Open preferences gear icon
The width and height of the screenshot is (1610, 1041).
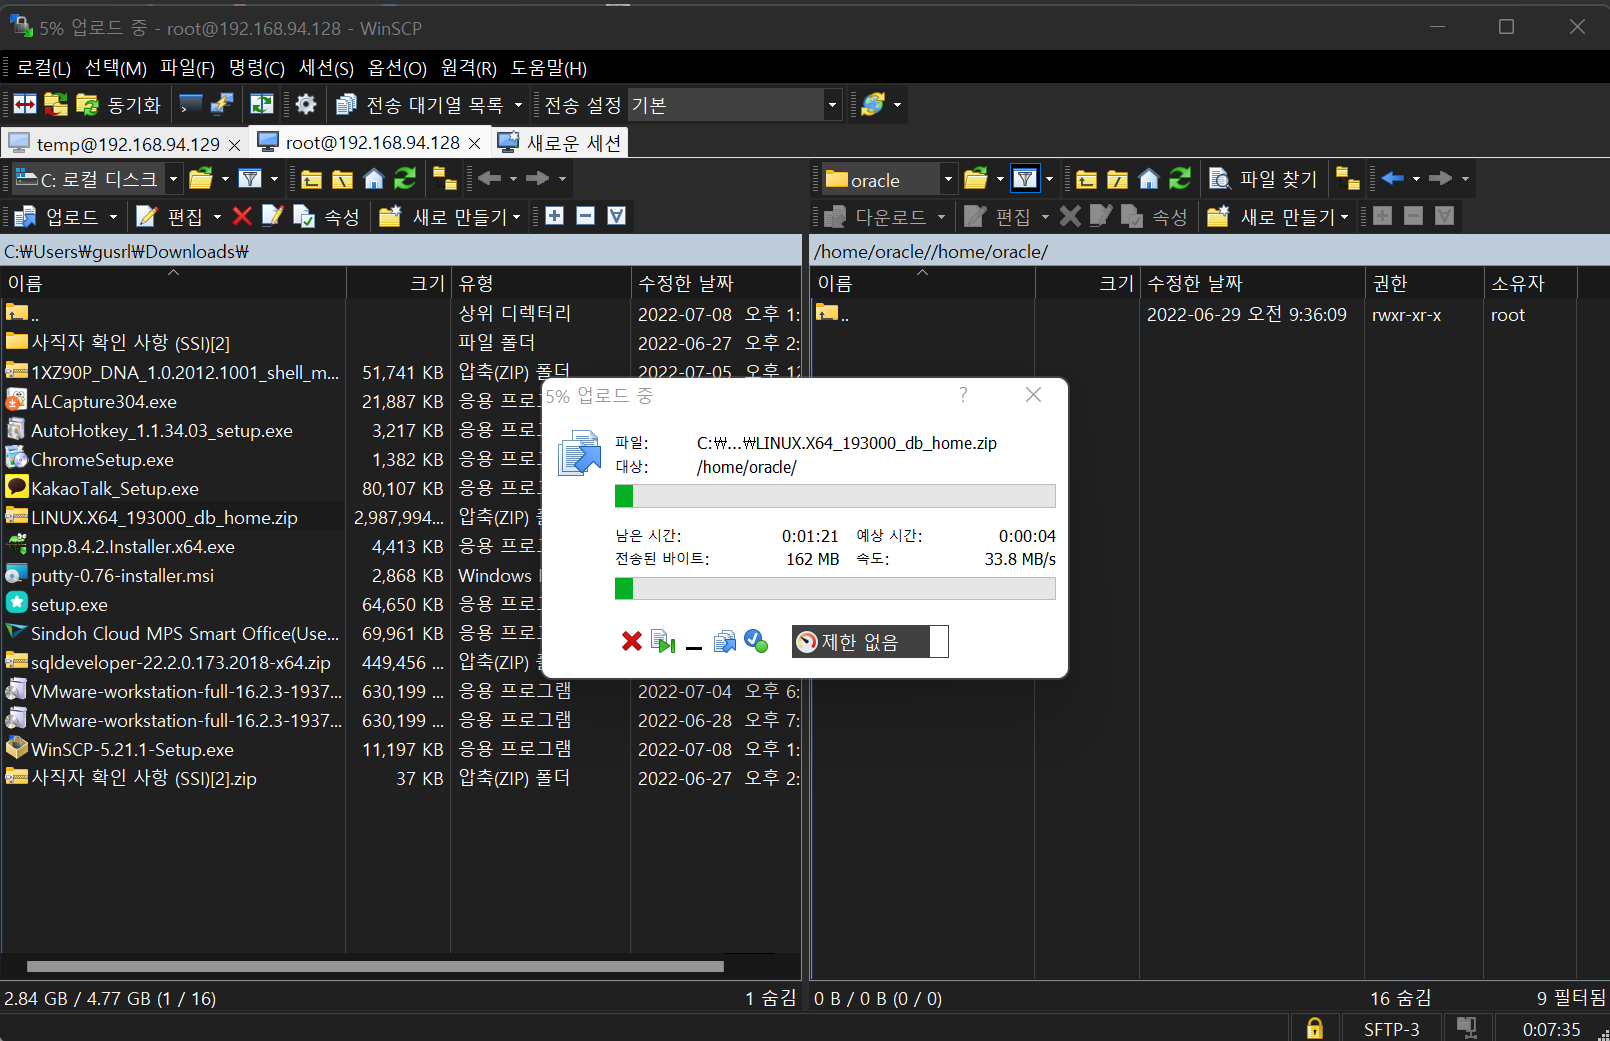pos(306,104)
